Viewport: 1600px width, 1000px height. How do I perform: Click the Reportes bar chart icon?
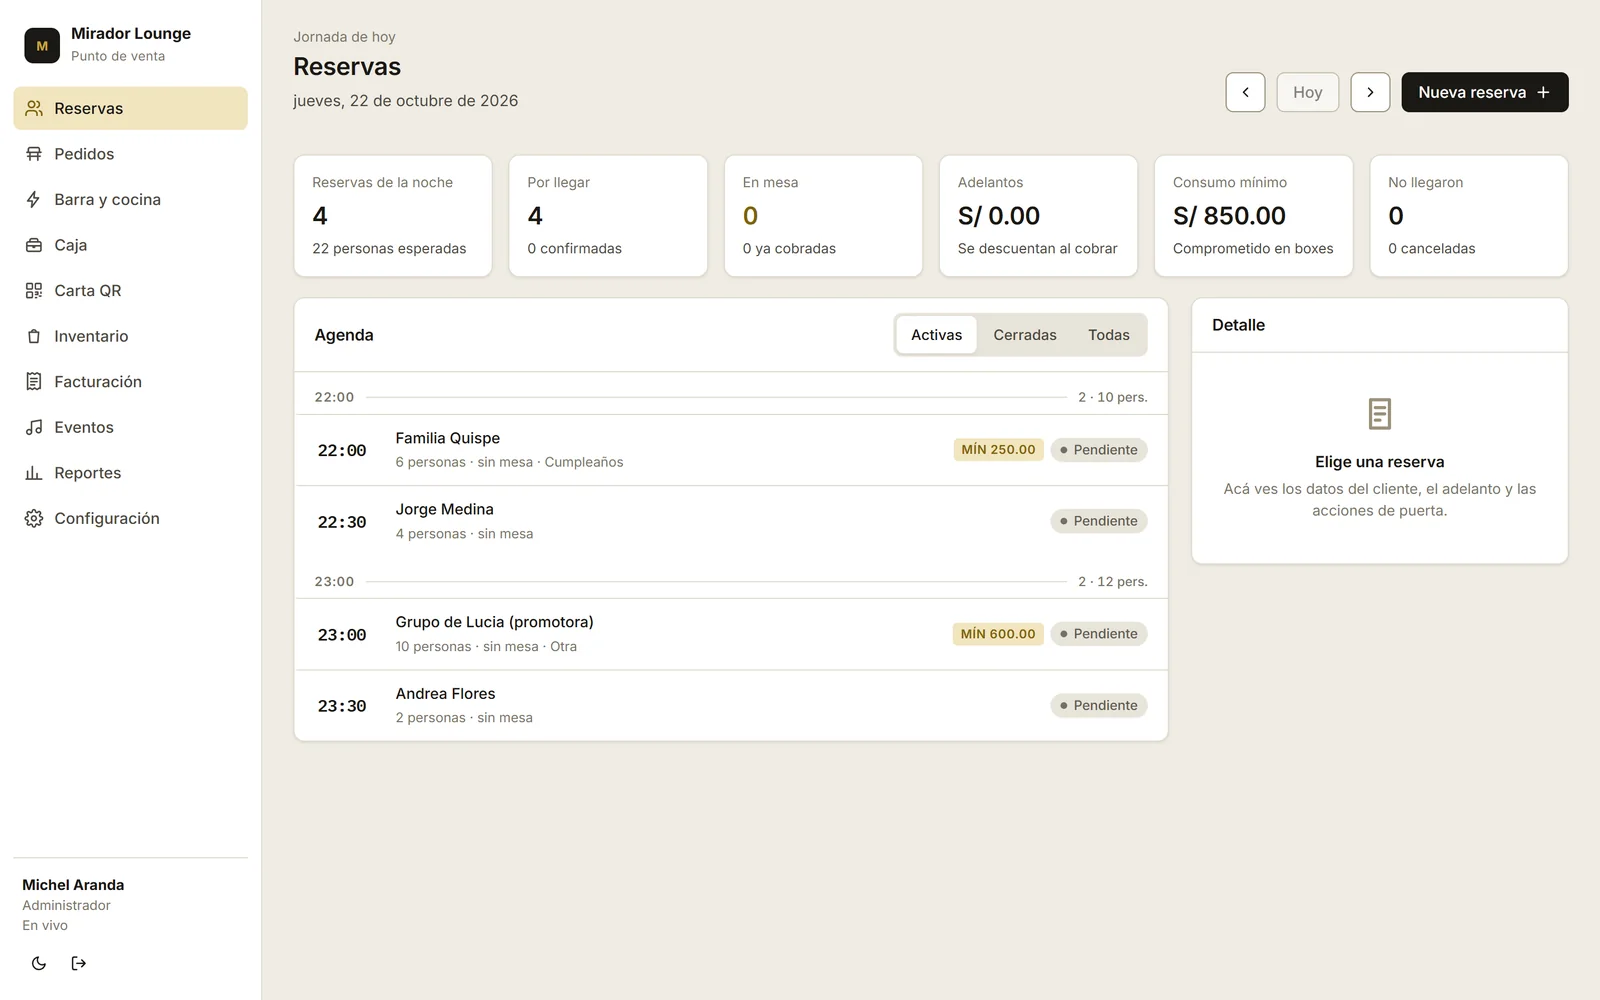coord(34,473)
